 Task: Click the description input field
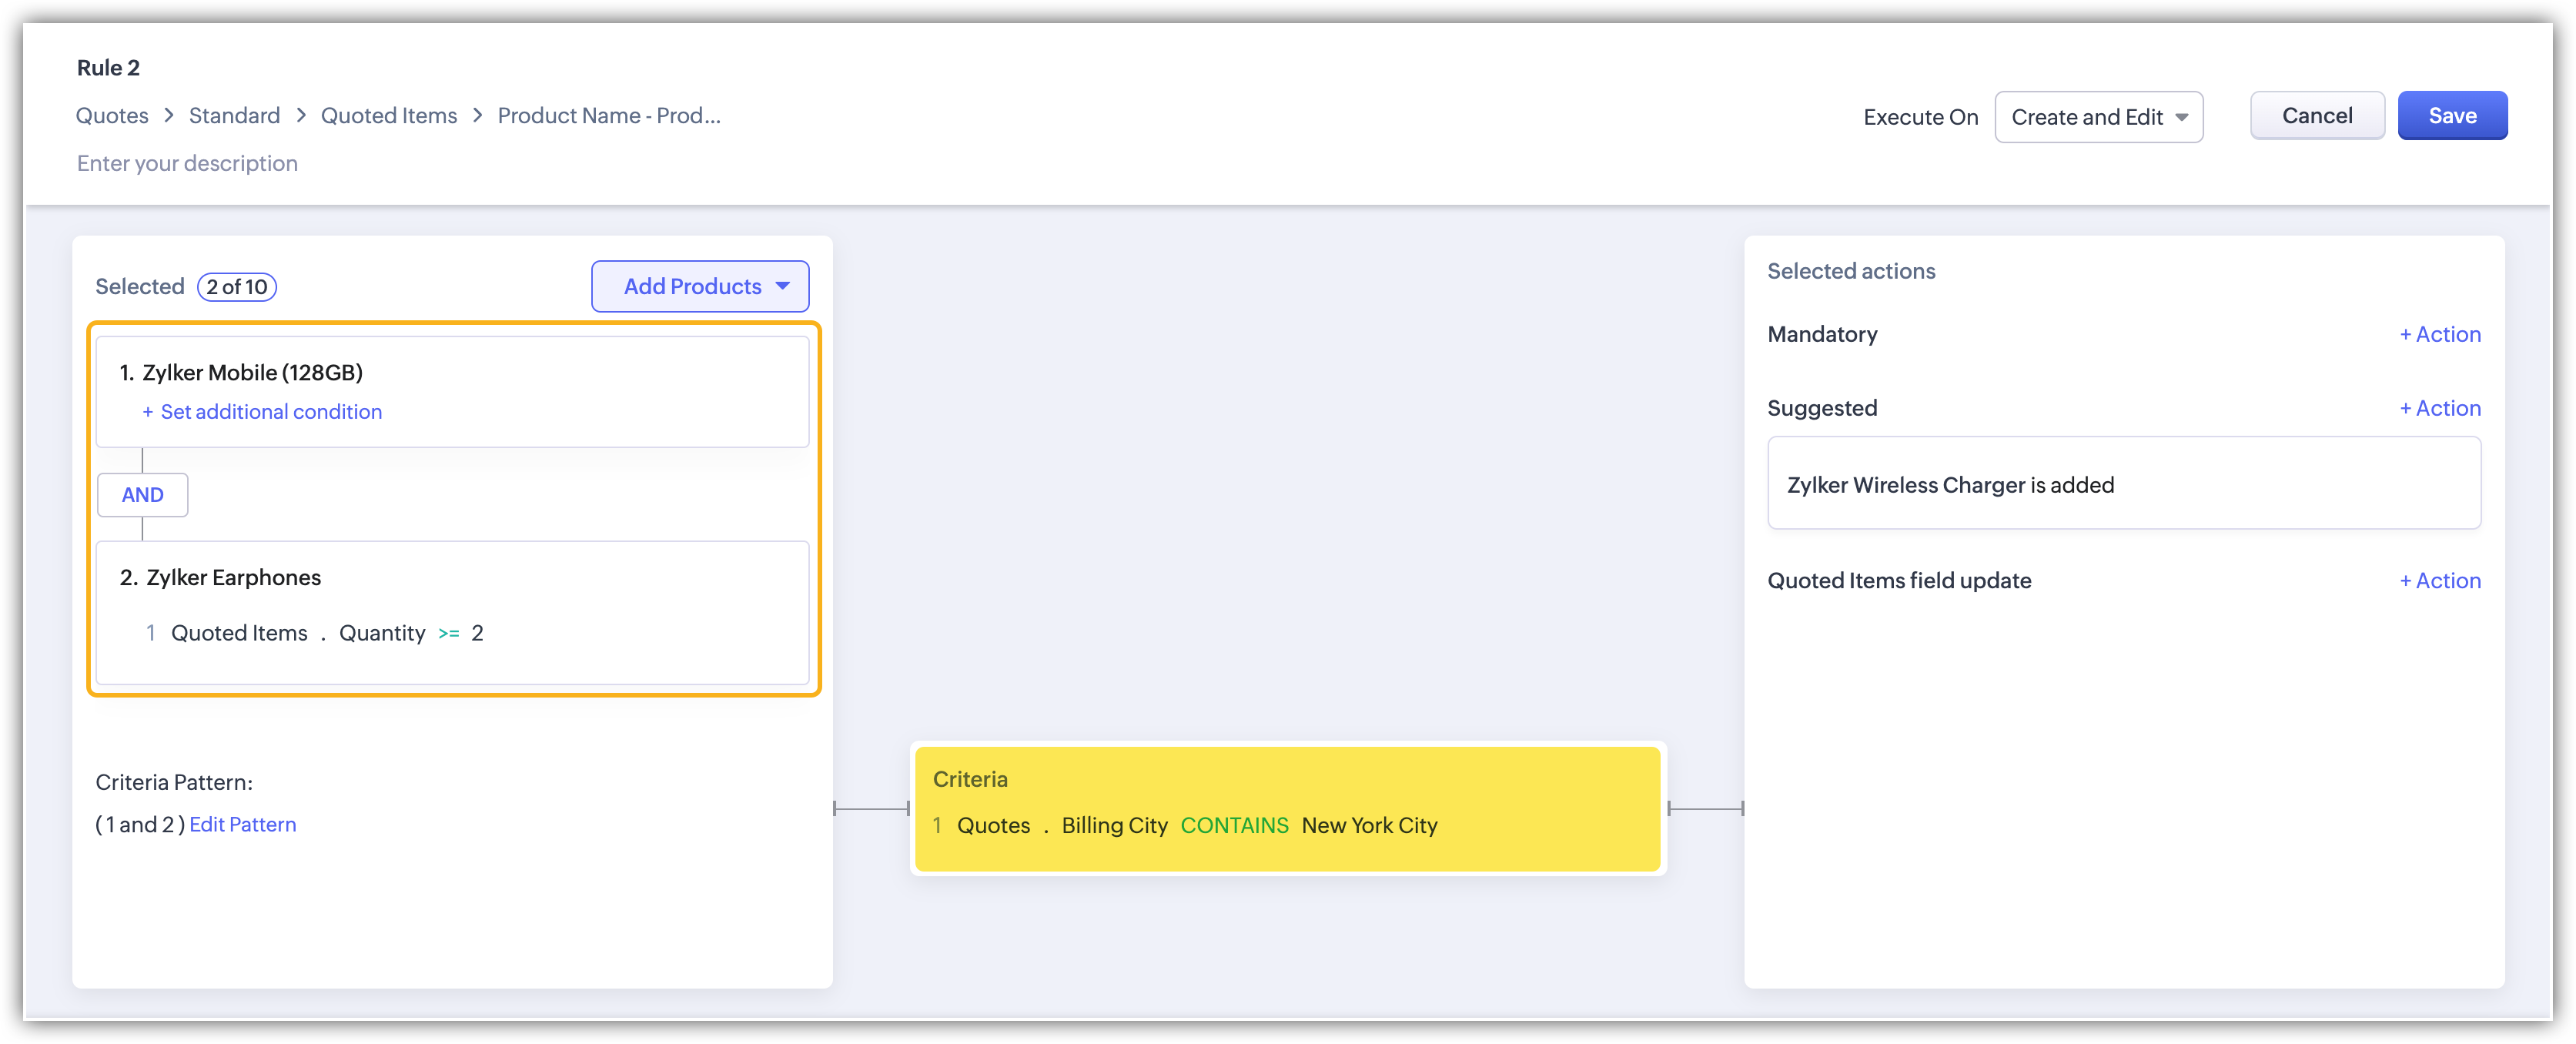click(x=187, y=163)
